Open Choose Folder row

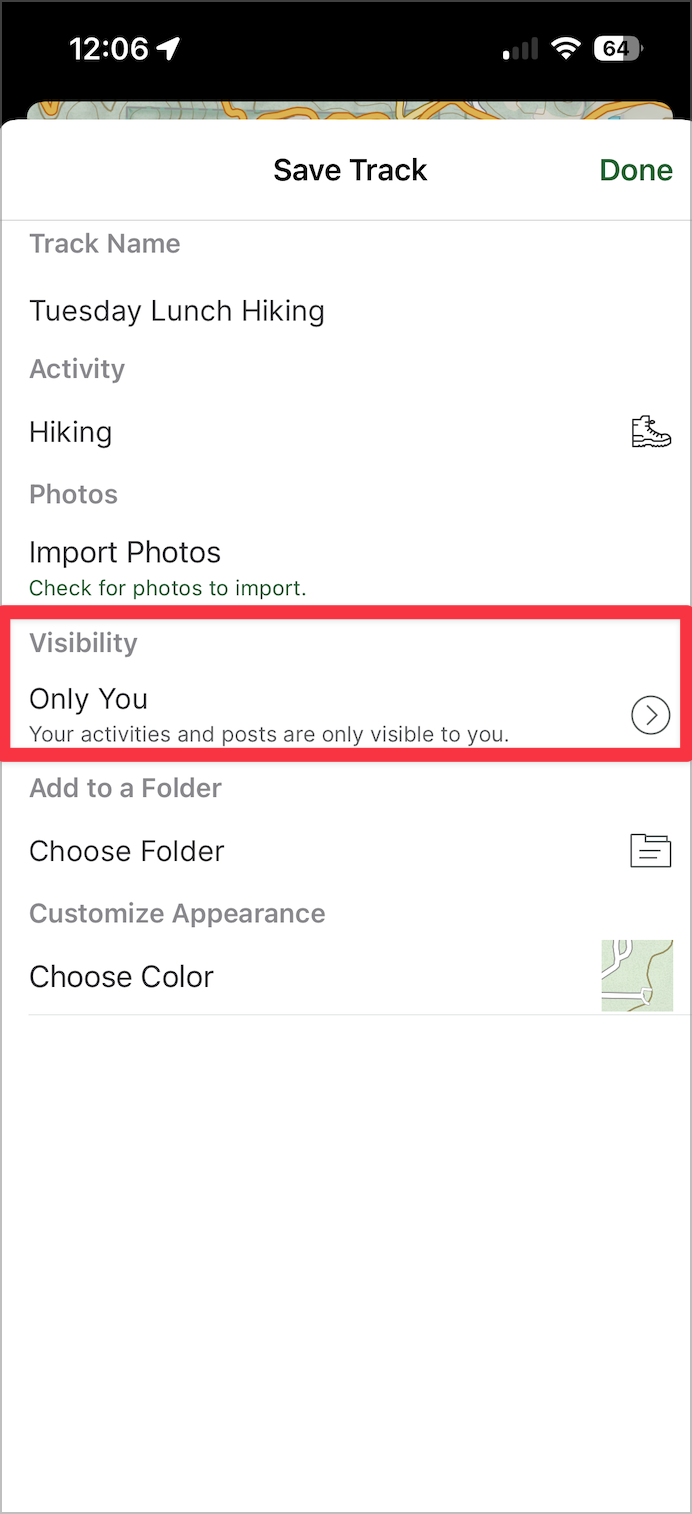pos(346,851)
